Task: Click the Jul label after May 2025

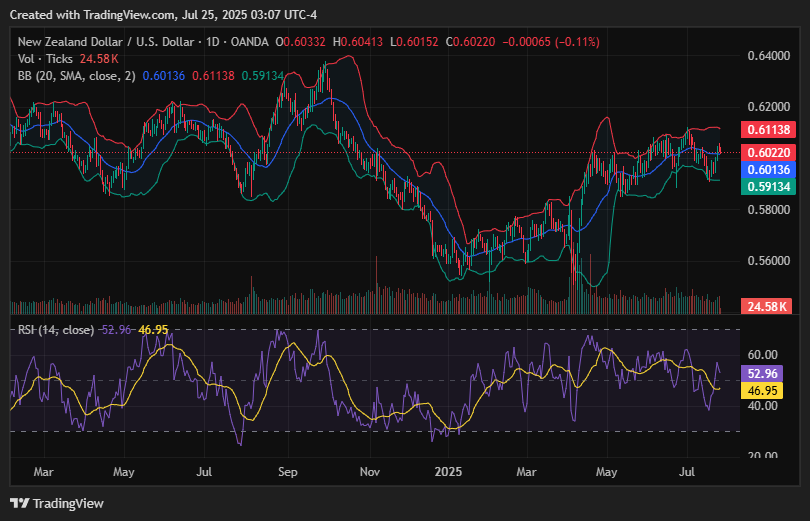Action: click(x=687, y=472)
